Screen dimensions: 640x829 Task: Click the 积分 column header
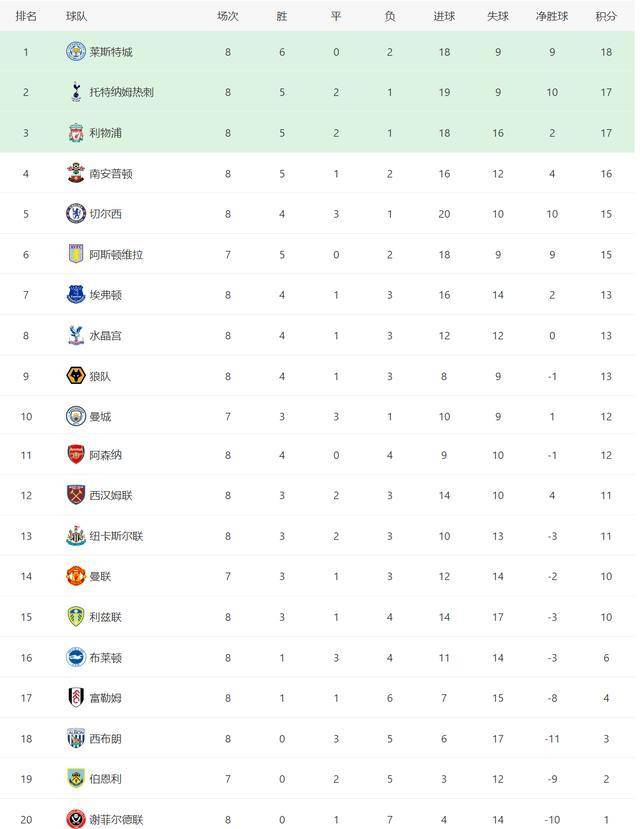(x=606, y=16)
